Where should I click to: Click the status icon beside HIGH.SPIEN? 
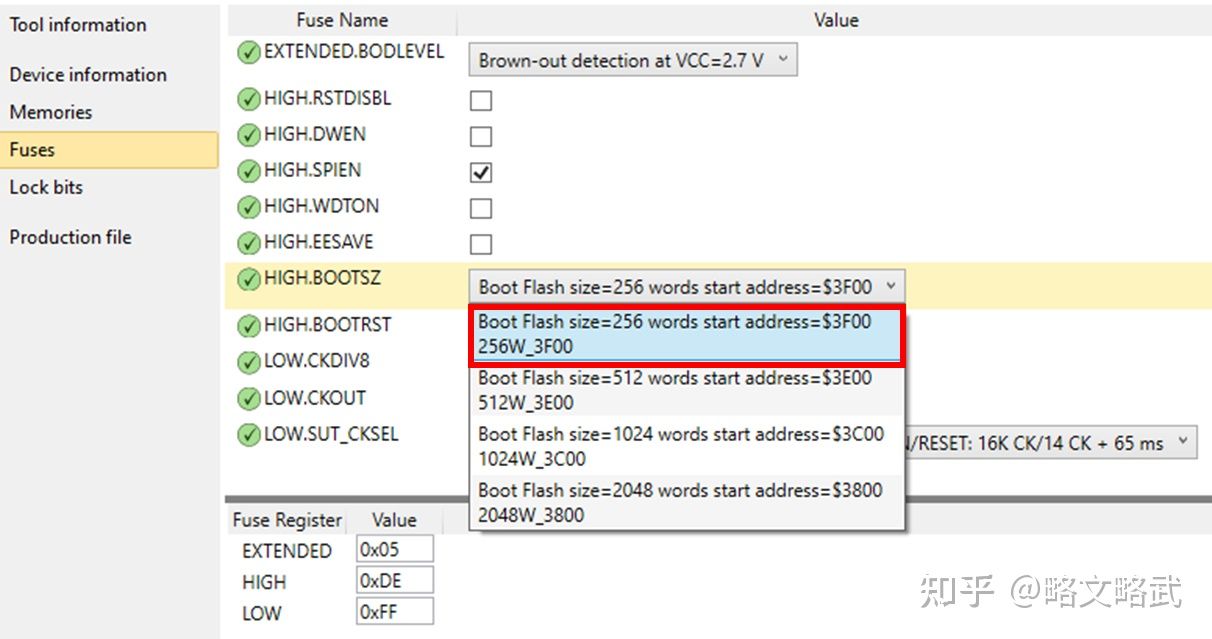pos(249,171)
